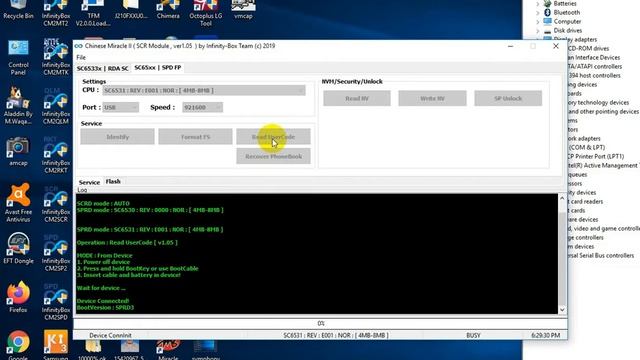640x360 pixels.
Task: Expand Batteries node in Device Manager
Action: point(538,4)
